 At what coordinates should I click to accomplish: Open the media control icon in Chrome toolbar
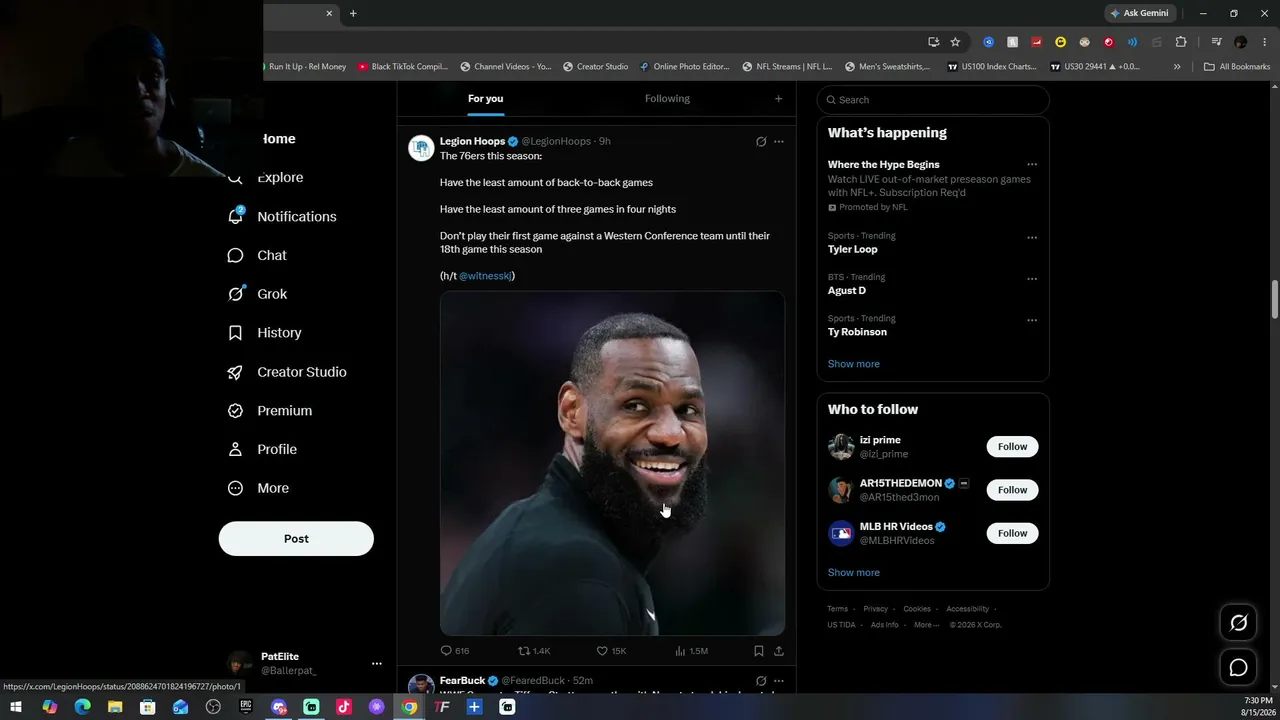pos(1216,42)
